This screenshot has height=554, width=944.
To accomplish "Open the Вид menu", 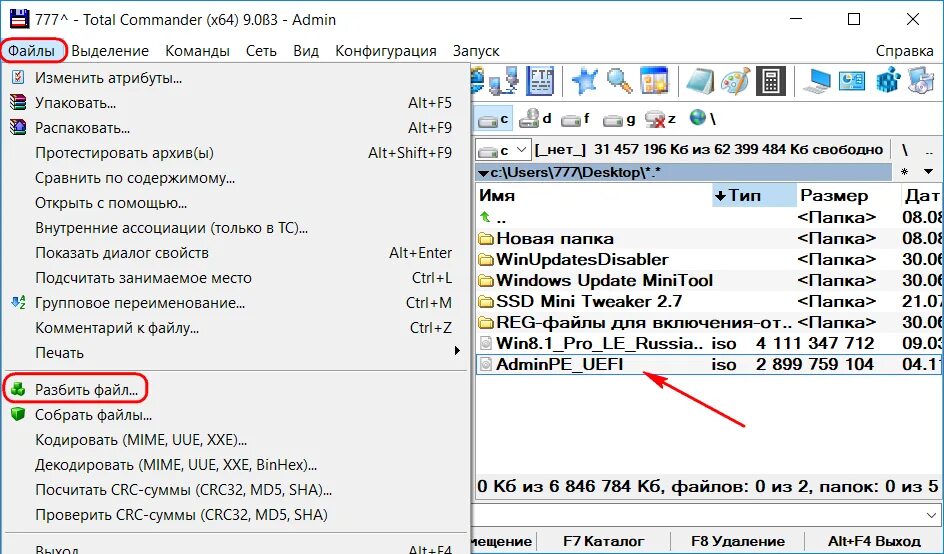I will coord(306,51).
